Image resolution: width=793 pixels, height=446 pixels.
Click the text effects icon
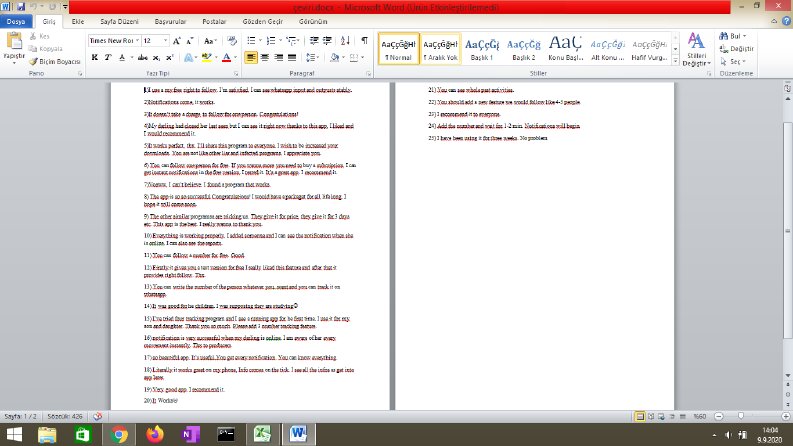click(189, 58)
